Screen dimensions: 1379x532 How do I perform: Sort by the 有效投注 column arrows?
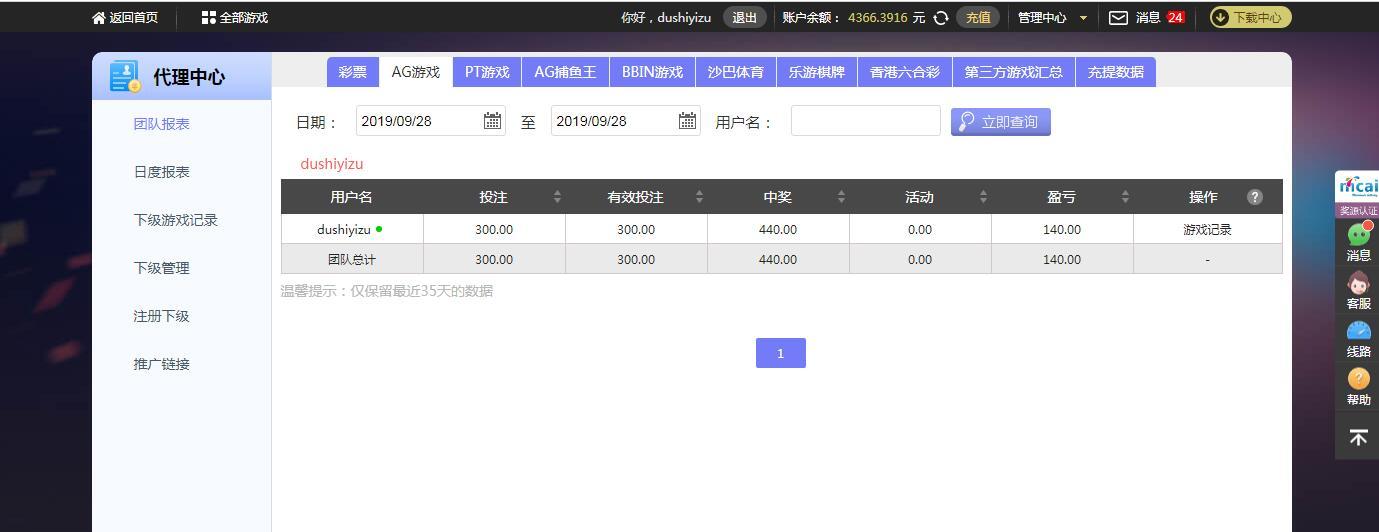(x=699, y=197)
